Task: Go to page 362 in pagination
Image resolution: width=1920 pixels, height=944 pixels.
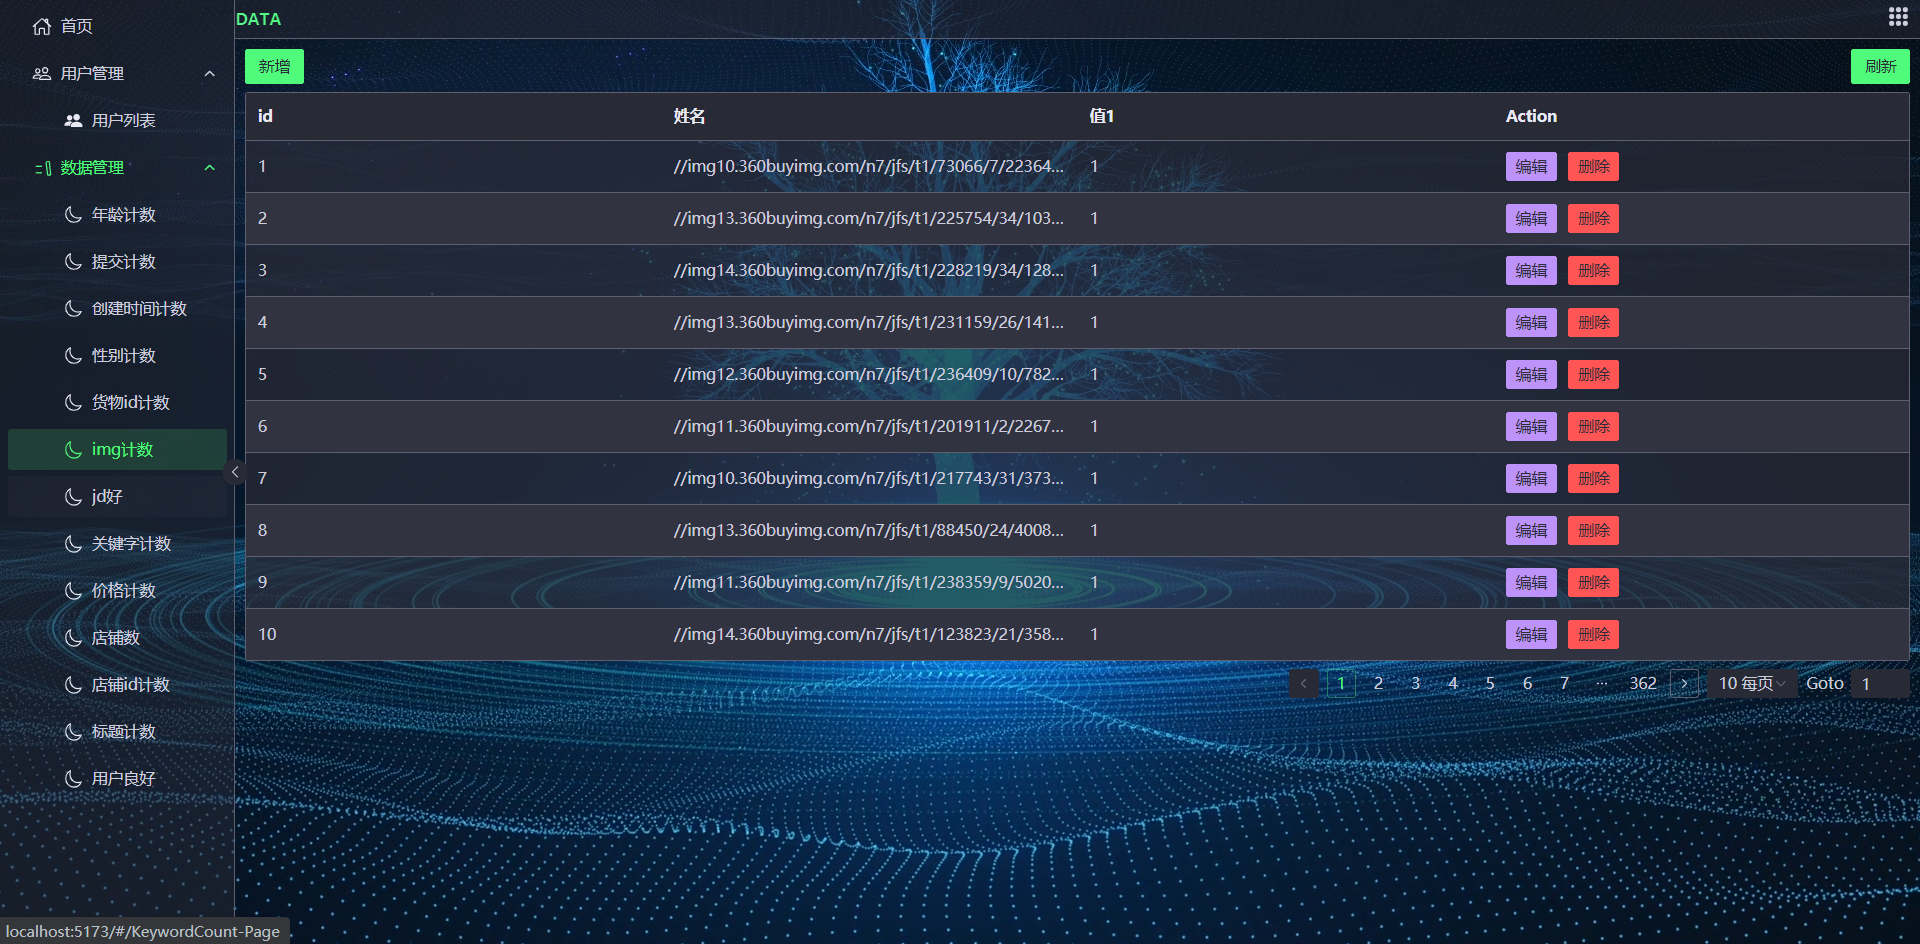Action: coord(1643,683)
